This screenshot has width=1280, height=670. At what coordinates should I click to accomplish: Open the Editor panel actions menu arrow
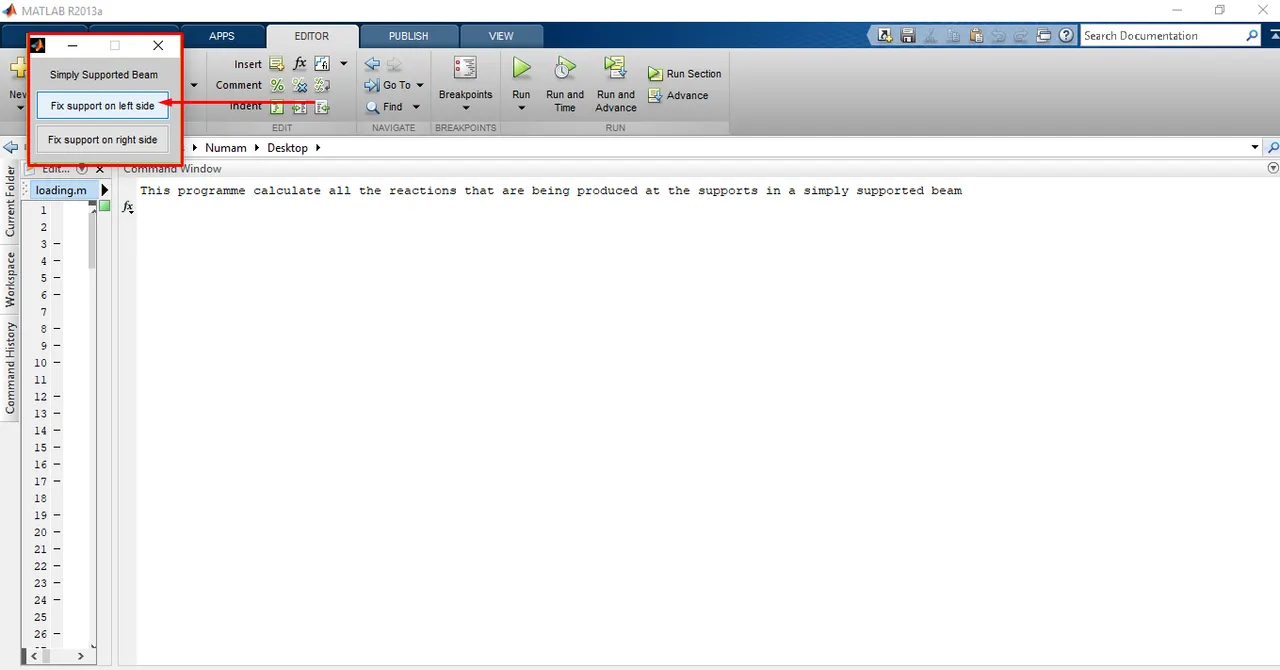point(82,169)
